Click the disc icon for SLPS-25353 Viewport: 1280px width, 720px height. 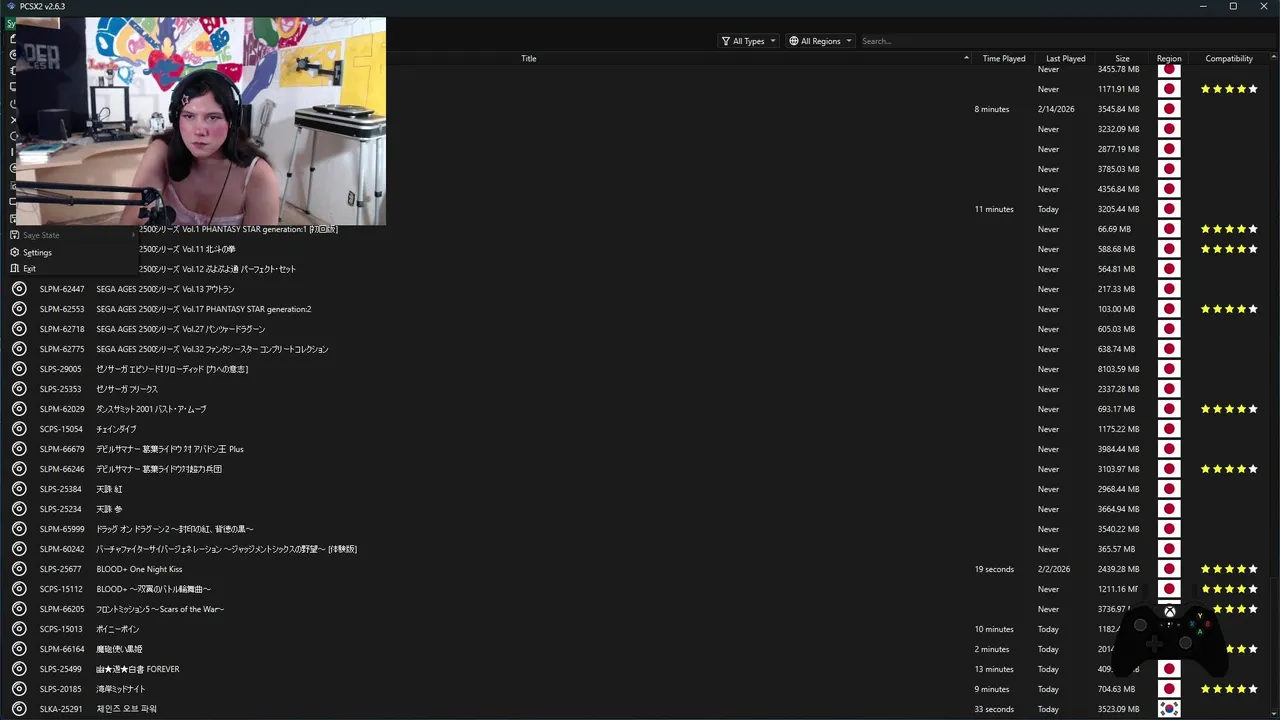(x=19, y=389)
